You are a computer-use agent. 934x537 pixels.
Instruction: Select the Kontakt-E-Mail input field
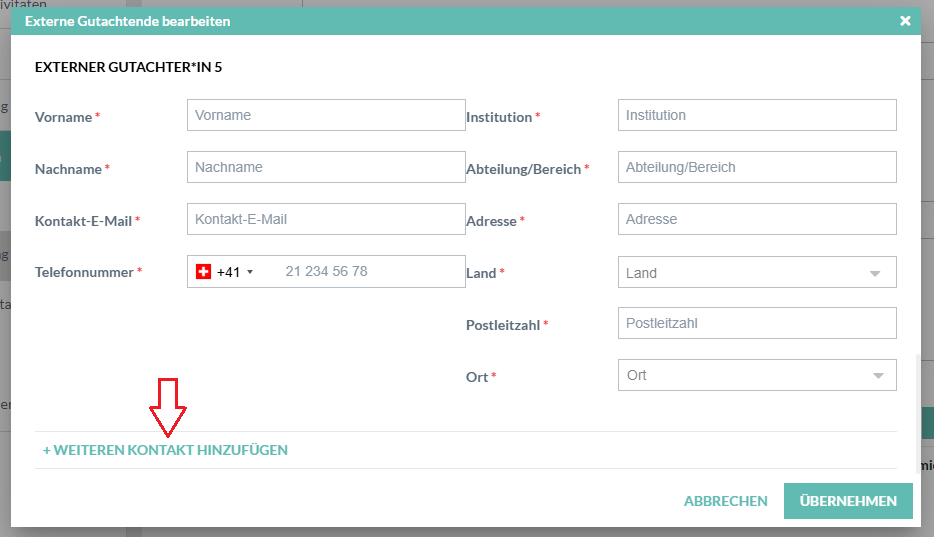coord(326,220)
